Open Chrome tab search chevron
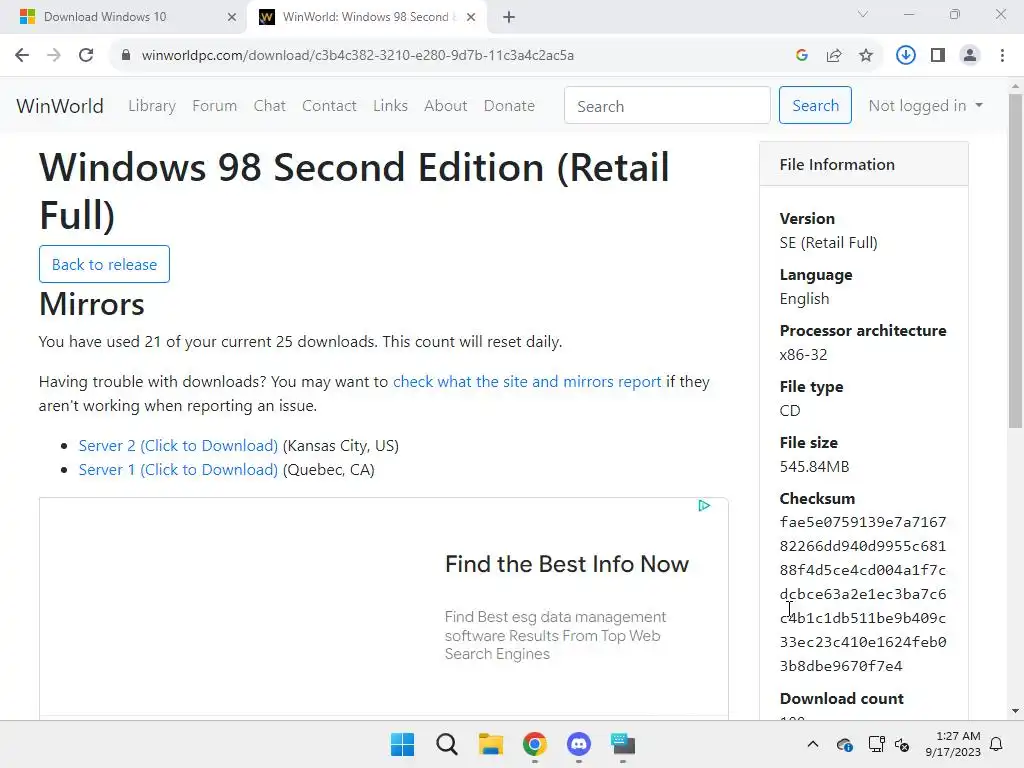The height and width of the screenshot is (768, 1024). click(x=863, y=14)
